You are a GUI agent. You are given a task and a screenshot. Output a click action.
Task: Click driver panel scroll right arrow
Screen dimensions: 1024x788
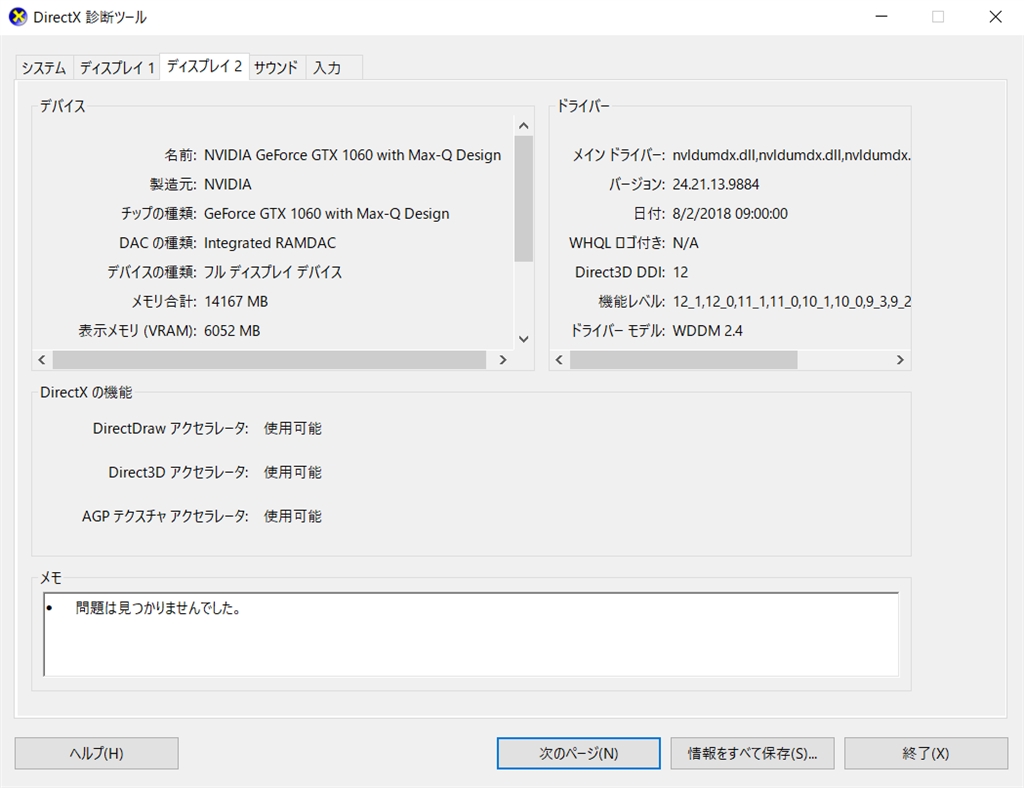[x=900, y=360]
